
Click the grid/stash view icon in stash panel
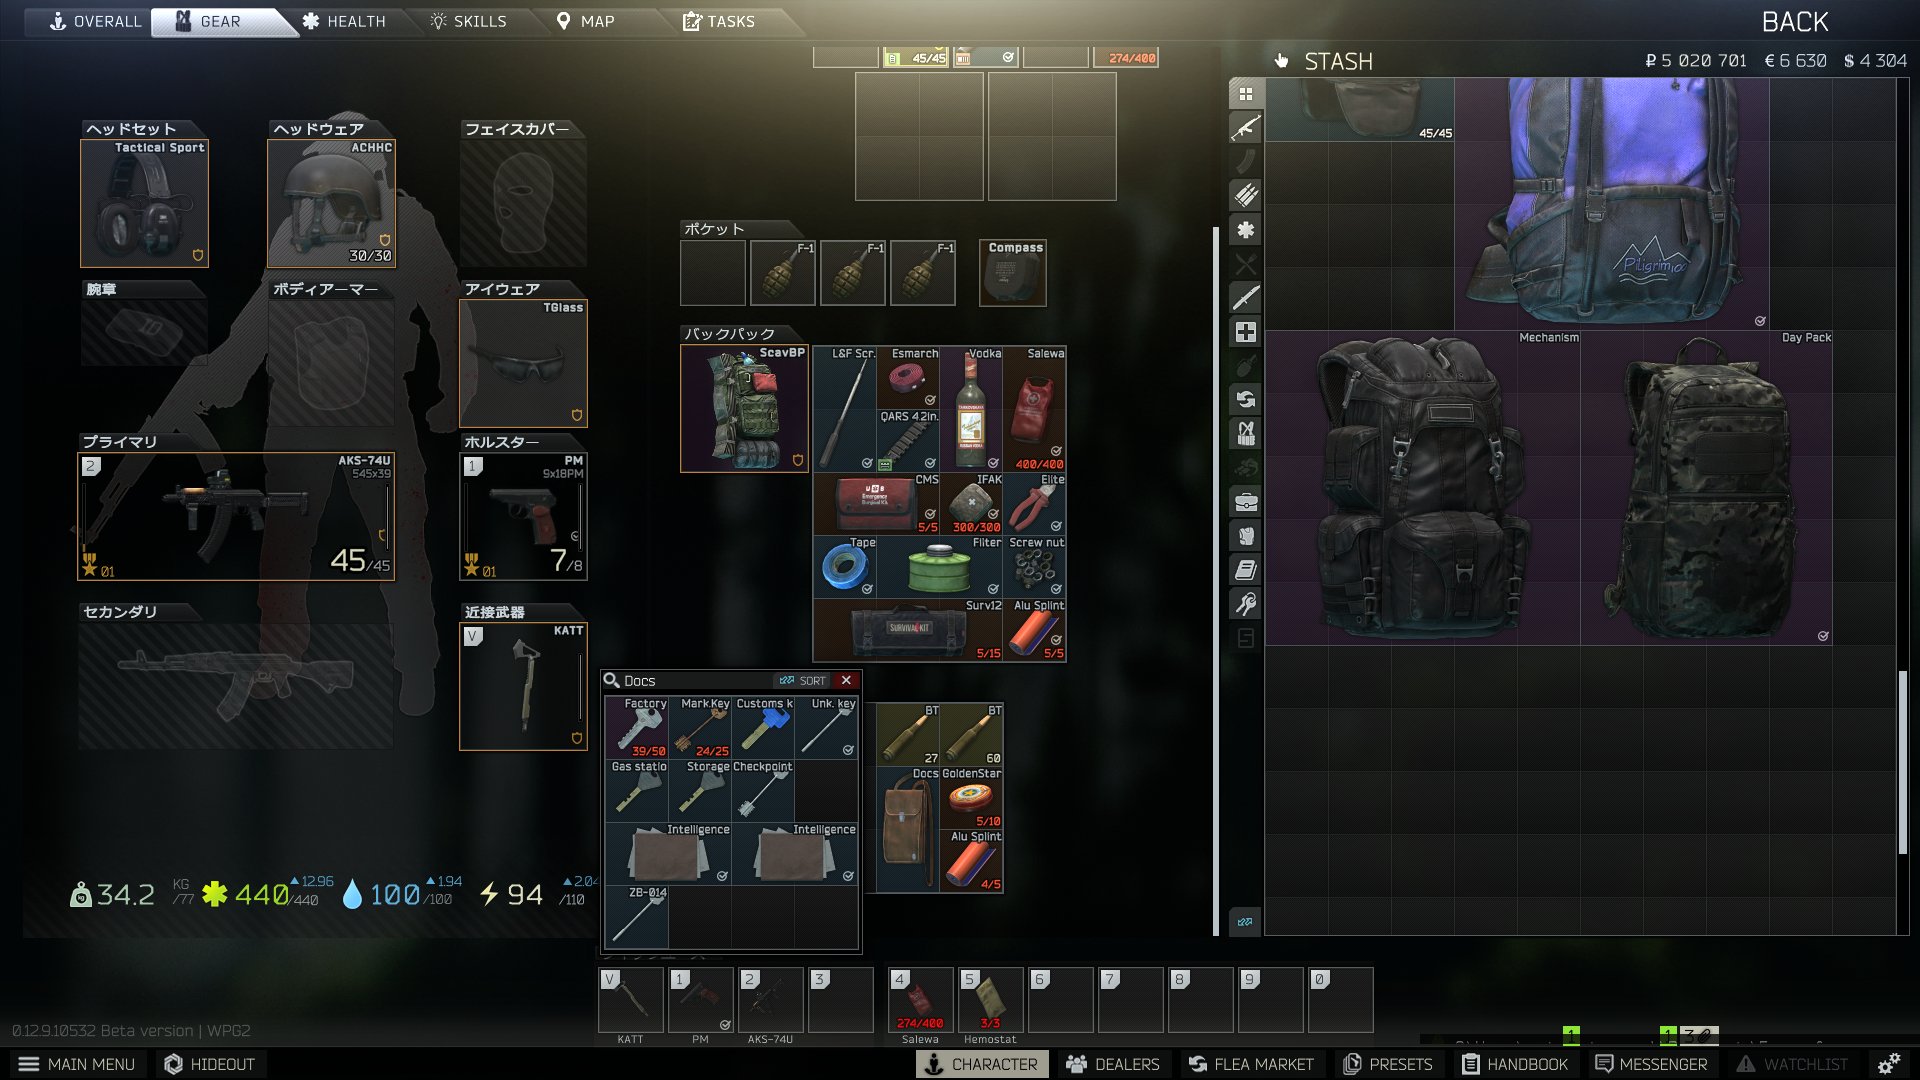[1246, 92]
